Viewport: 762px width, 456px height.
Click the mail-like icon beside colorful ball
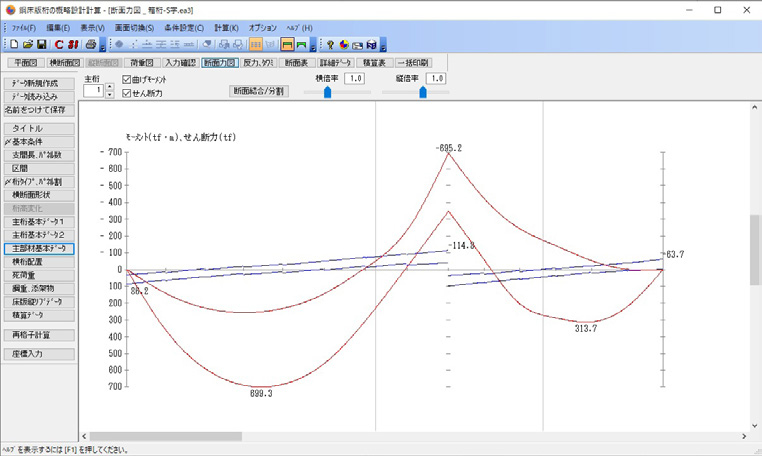(358, 45)
